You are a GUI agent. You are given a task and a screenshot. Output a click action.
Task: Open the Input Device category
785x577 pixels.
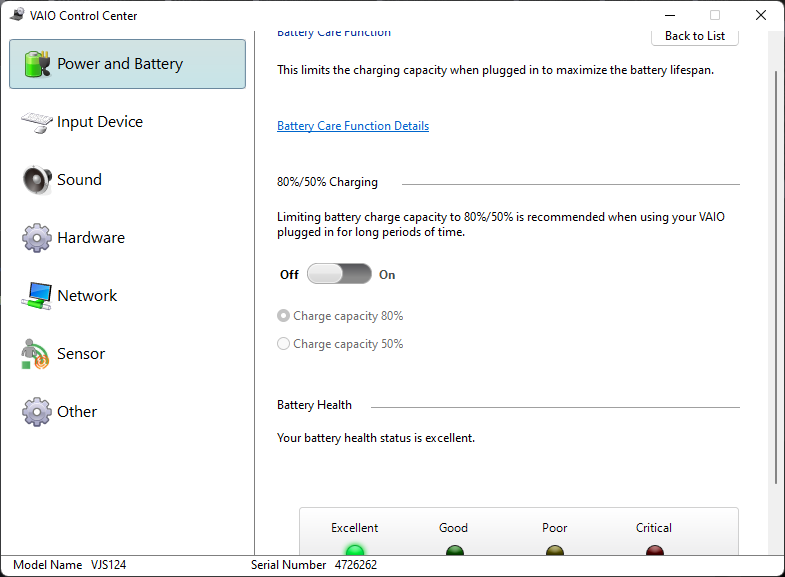[x=128, y=122]
